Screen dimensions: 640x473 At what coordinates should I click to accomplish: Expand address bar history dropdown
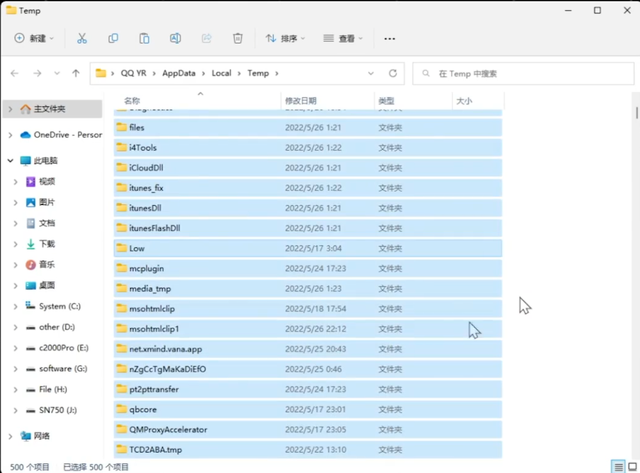pos(371,73)
